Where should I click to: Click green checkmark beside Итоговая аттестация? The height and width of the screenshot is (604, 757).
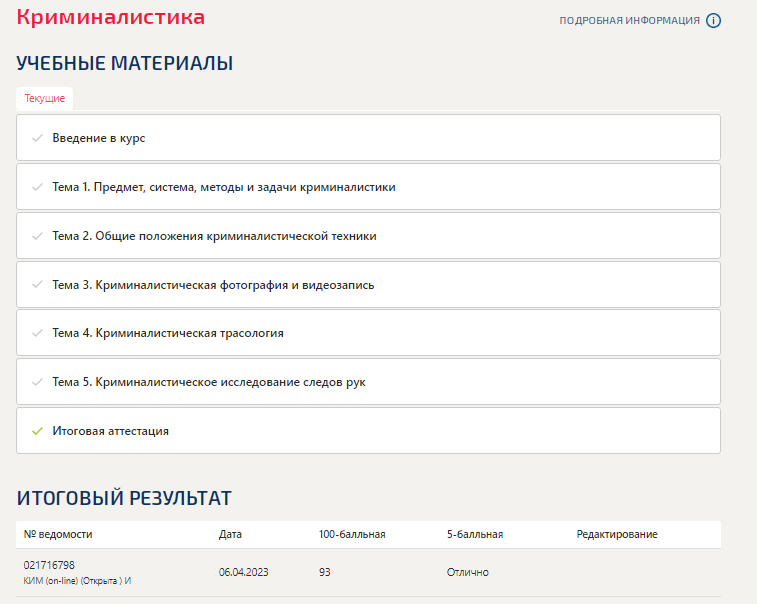tap(37, 431)
